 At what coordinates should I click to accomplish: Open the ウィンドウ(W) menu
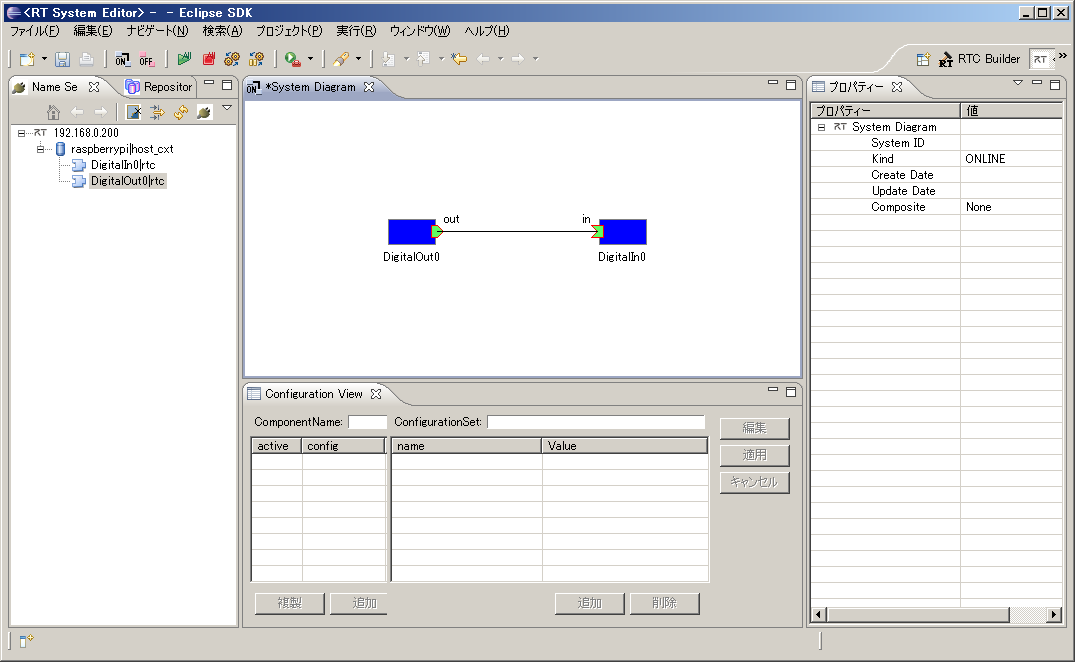[x=420, y=31]
